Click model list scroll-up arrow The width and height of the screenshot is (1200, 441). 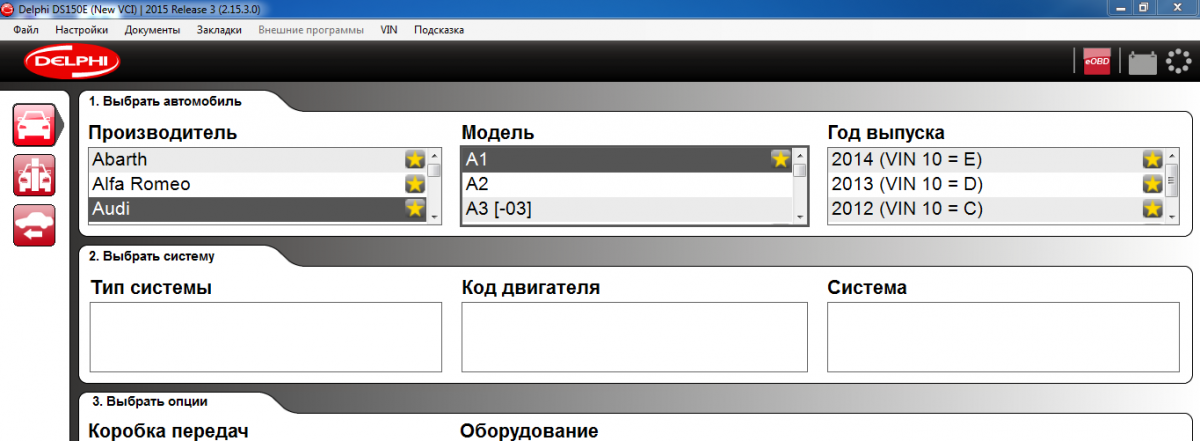click(x=800, y=155)
